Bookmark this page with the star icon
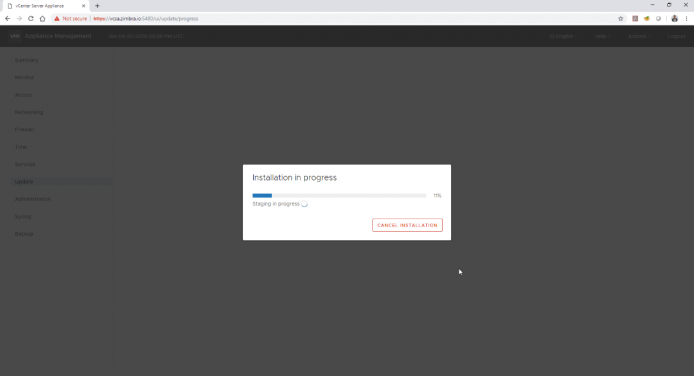The width and height of the screenshot is (694, 376). (x=621, y=19)
